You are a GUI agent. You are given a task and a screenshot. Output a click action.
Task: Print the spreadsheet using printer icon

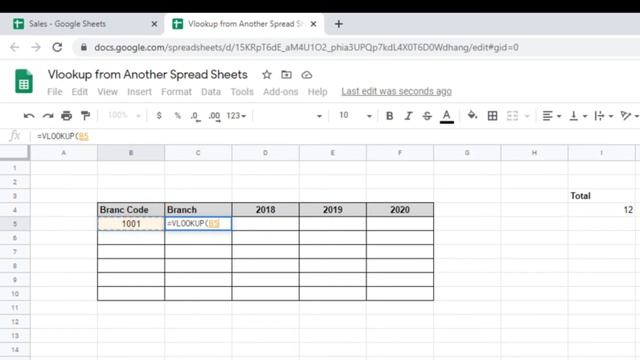[x=67, y=116]
